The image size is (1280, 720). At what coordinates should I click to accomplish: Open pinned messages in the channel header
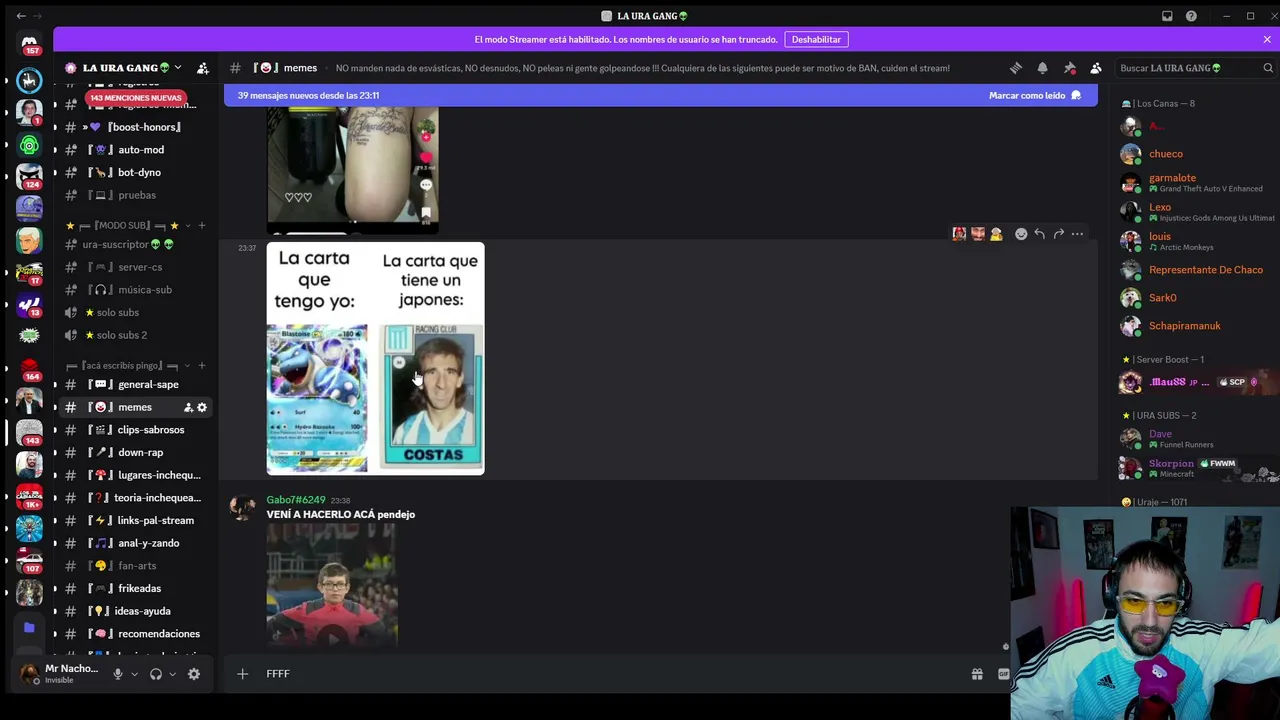click(1069, 68)
